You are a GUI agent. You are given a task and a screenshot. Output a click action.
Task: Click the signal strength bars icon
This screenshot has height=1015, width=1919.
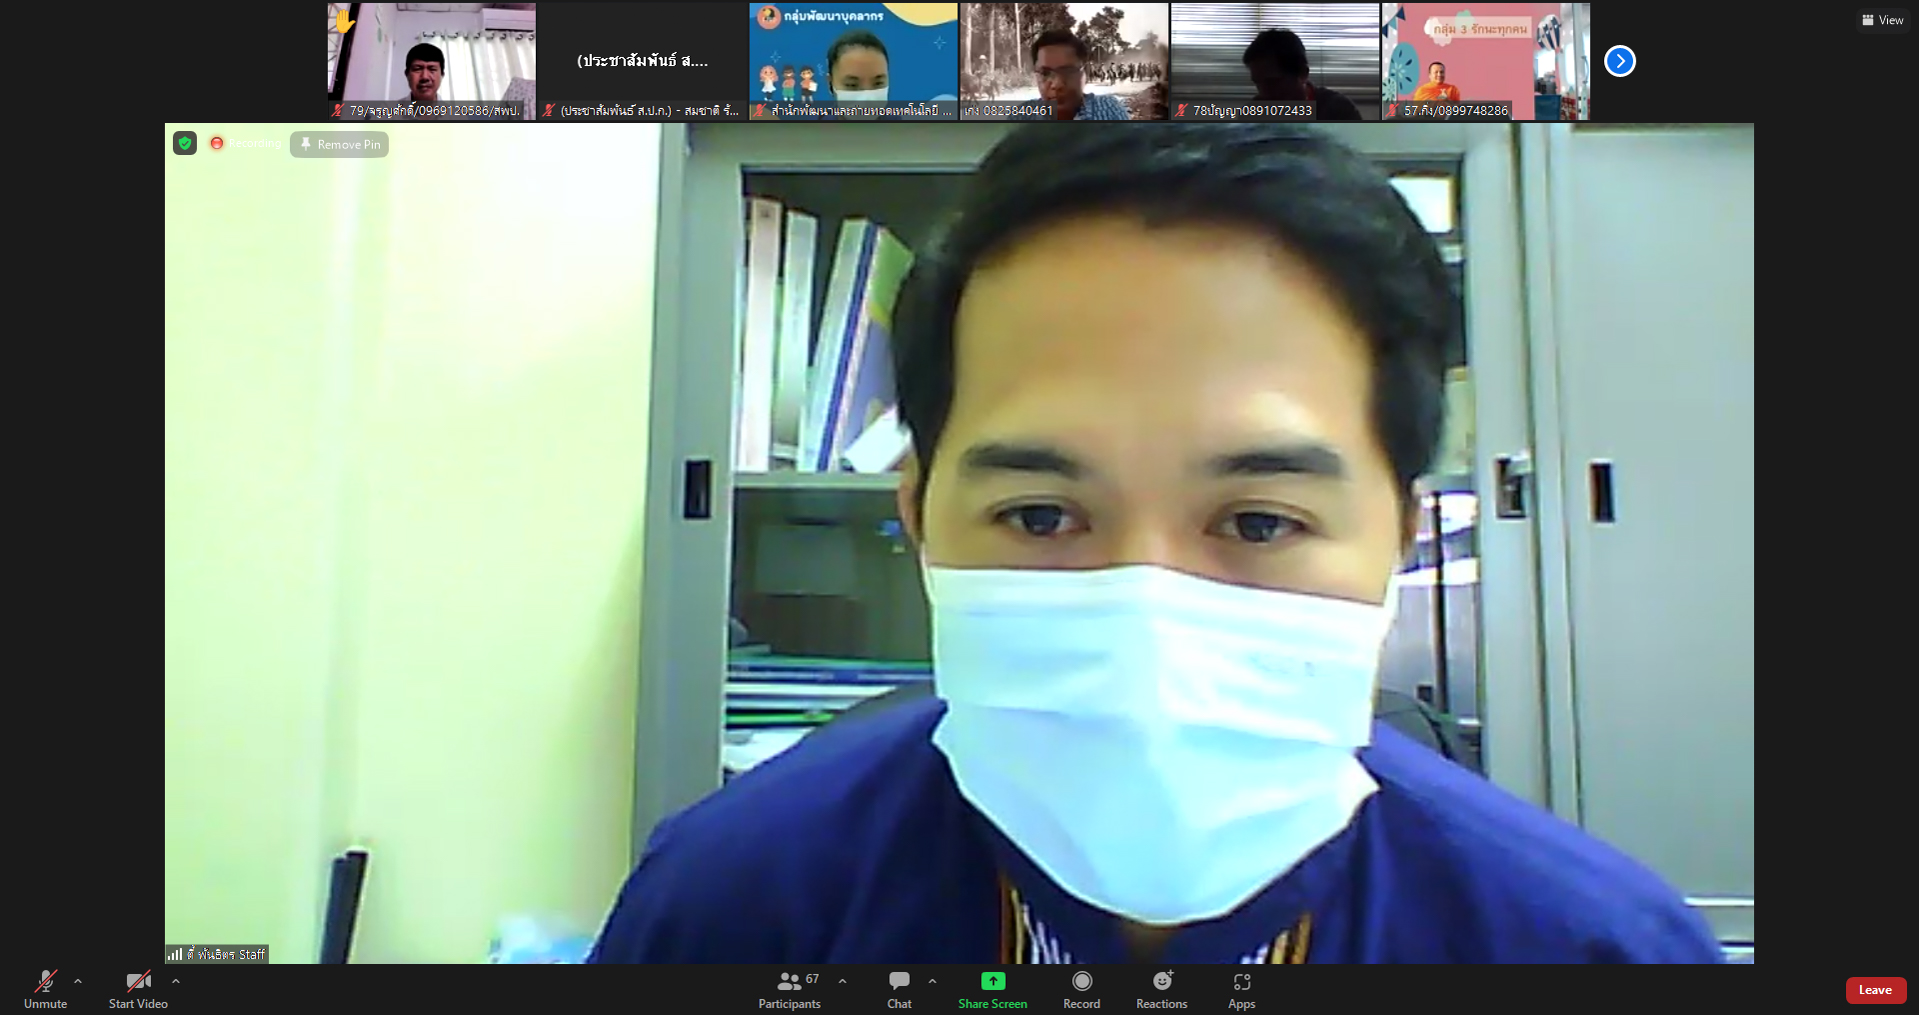175,954
